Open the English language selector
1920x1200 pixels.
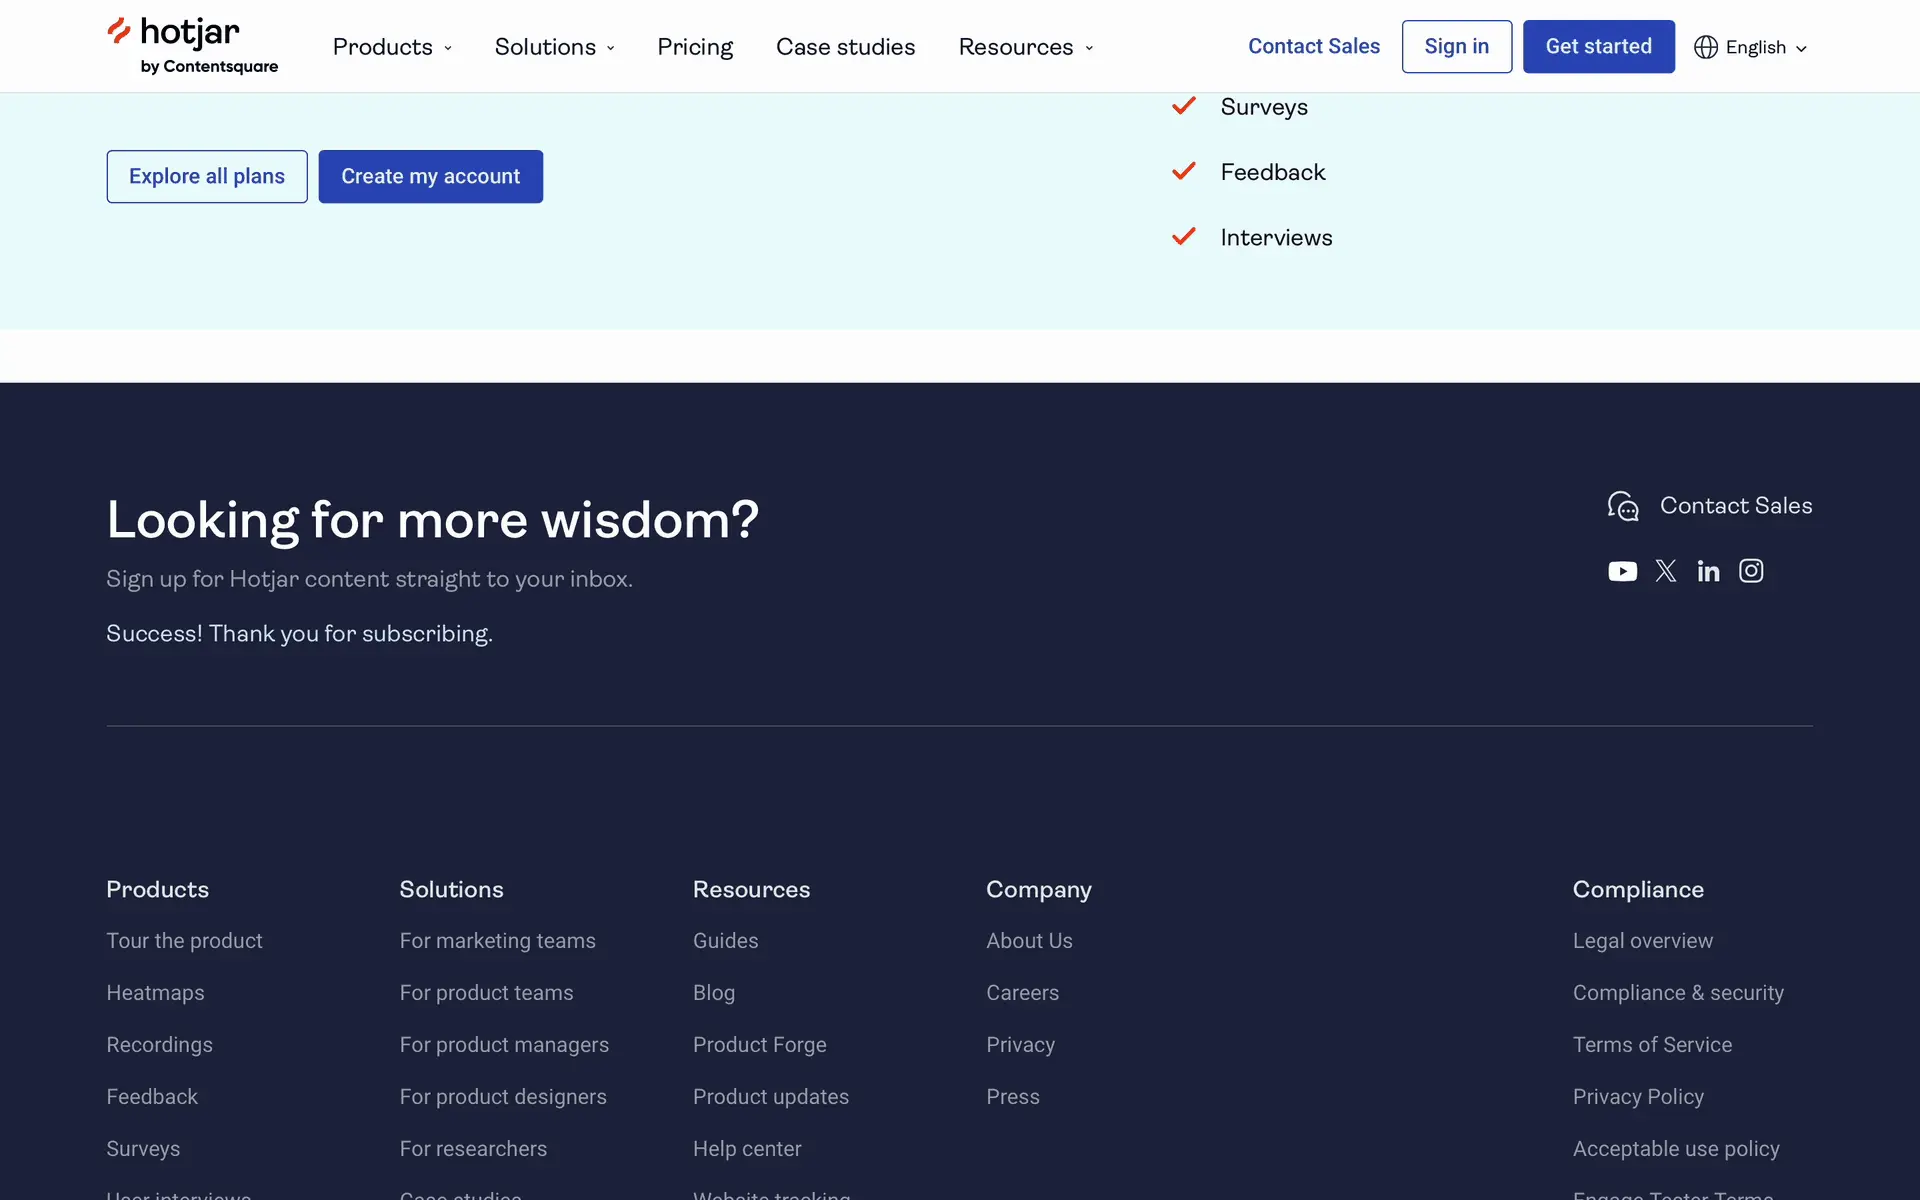1766,47
